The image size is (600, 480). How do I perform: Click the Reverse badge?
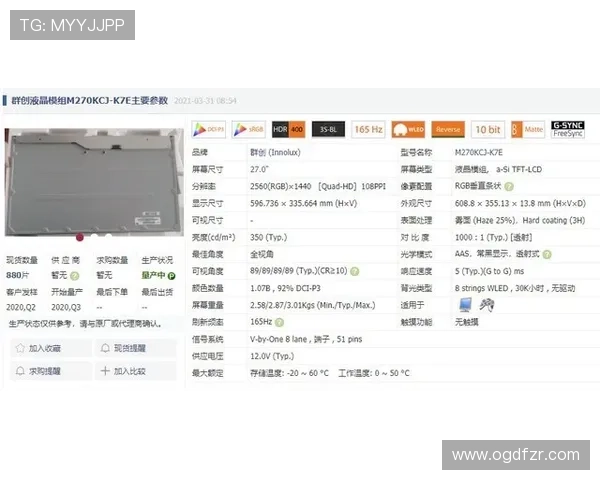point(448,129)
